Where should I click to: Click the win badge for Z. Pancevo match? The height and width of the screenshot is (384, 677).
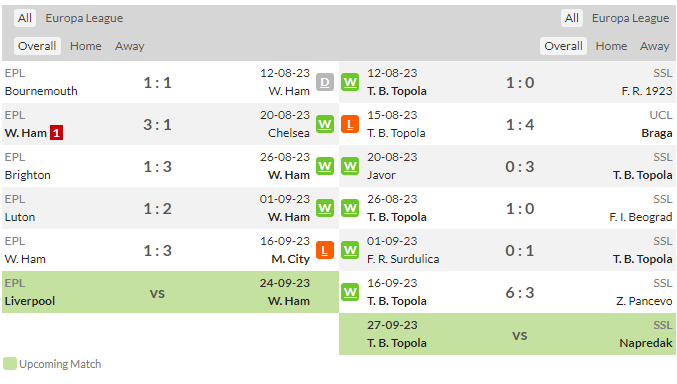[x=350, y=292]
